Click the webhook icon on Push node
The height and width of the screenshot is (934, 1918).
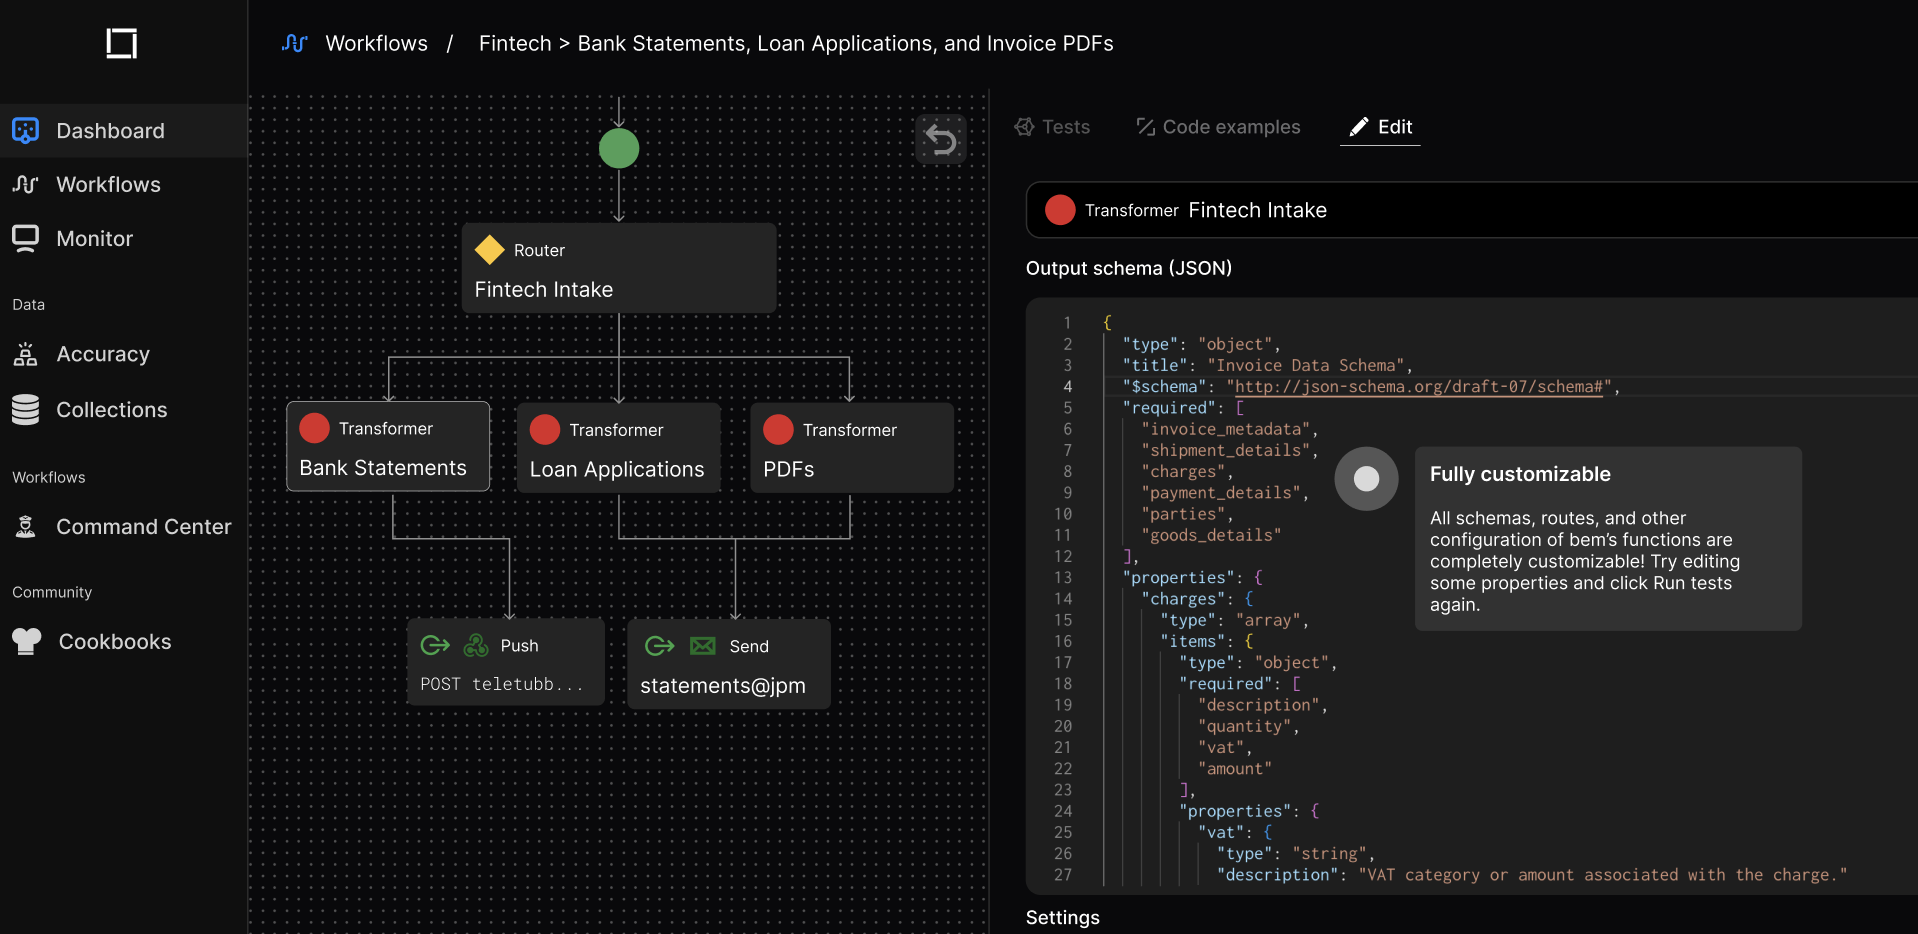[x=476, y=645]
